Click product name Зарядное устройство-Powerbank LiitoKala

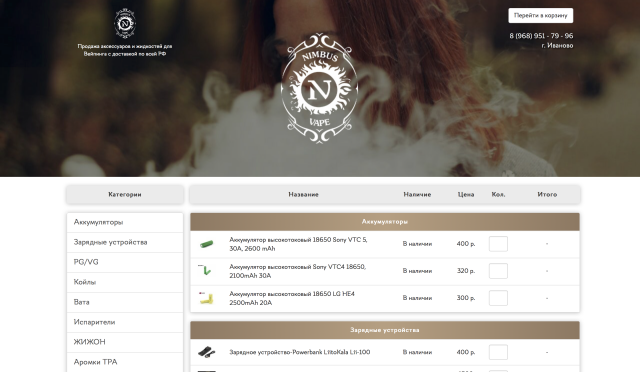pos(300,352)
